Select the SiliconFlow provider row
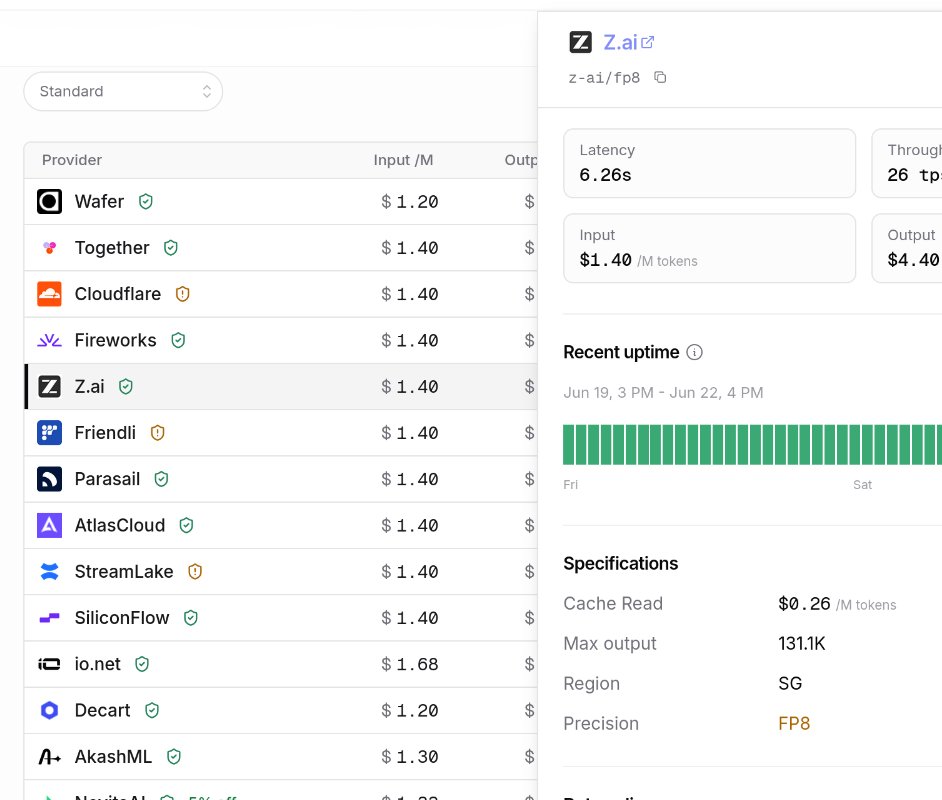The width and height of the screenshot is (942, 800). (281, 617)
